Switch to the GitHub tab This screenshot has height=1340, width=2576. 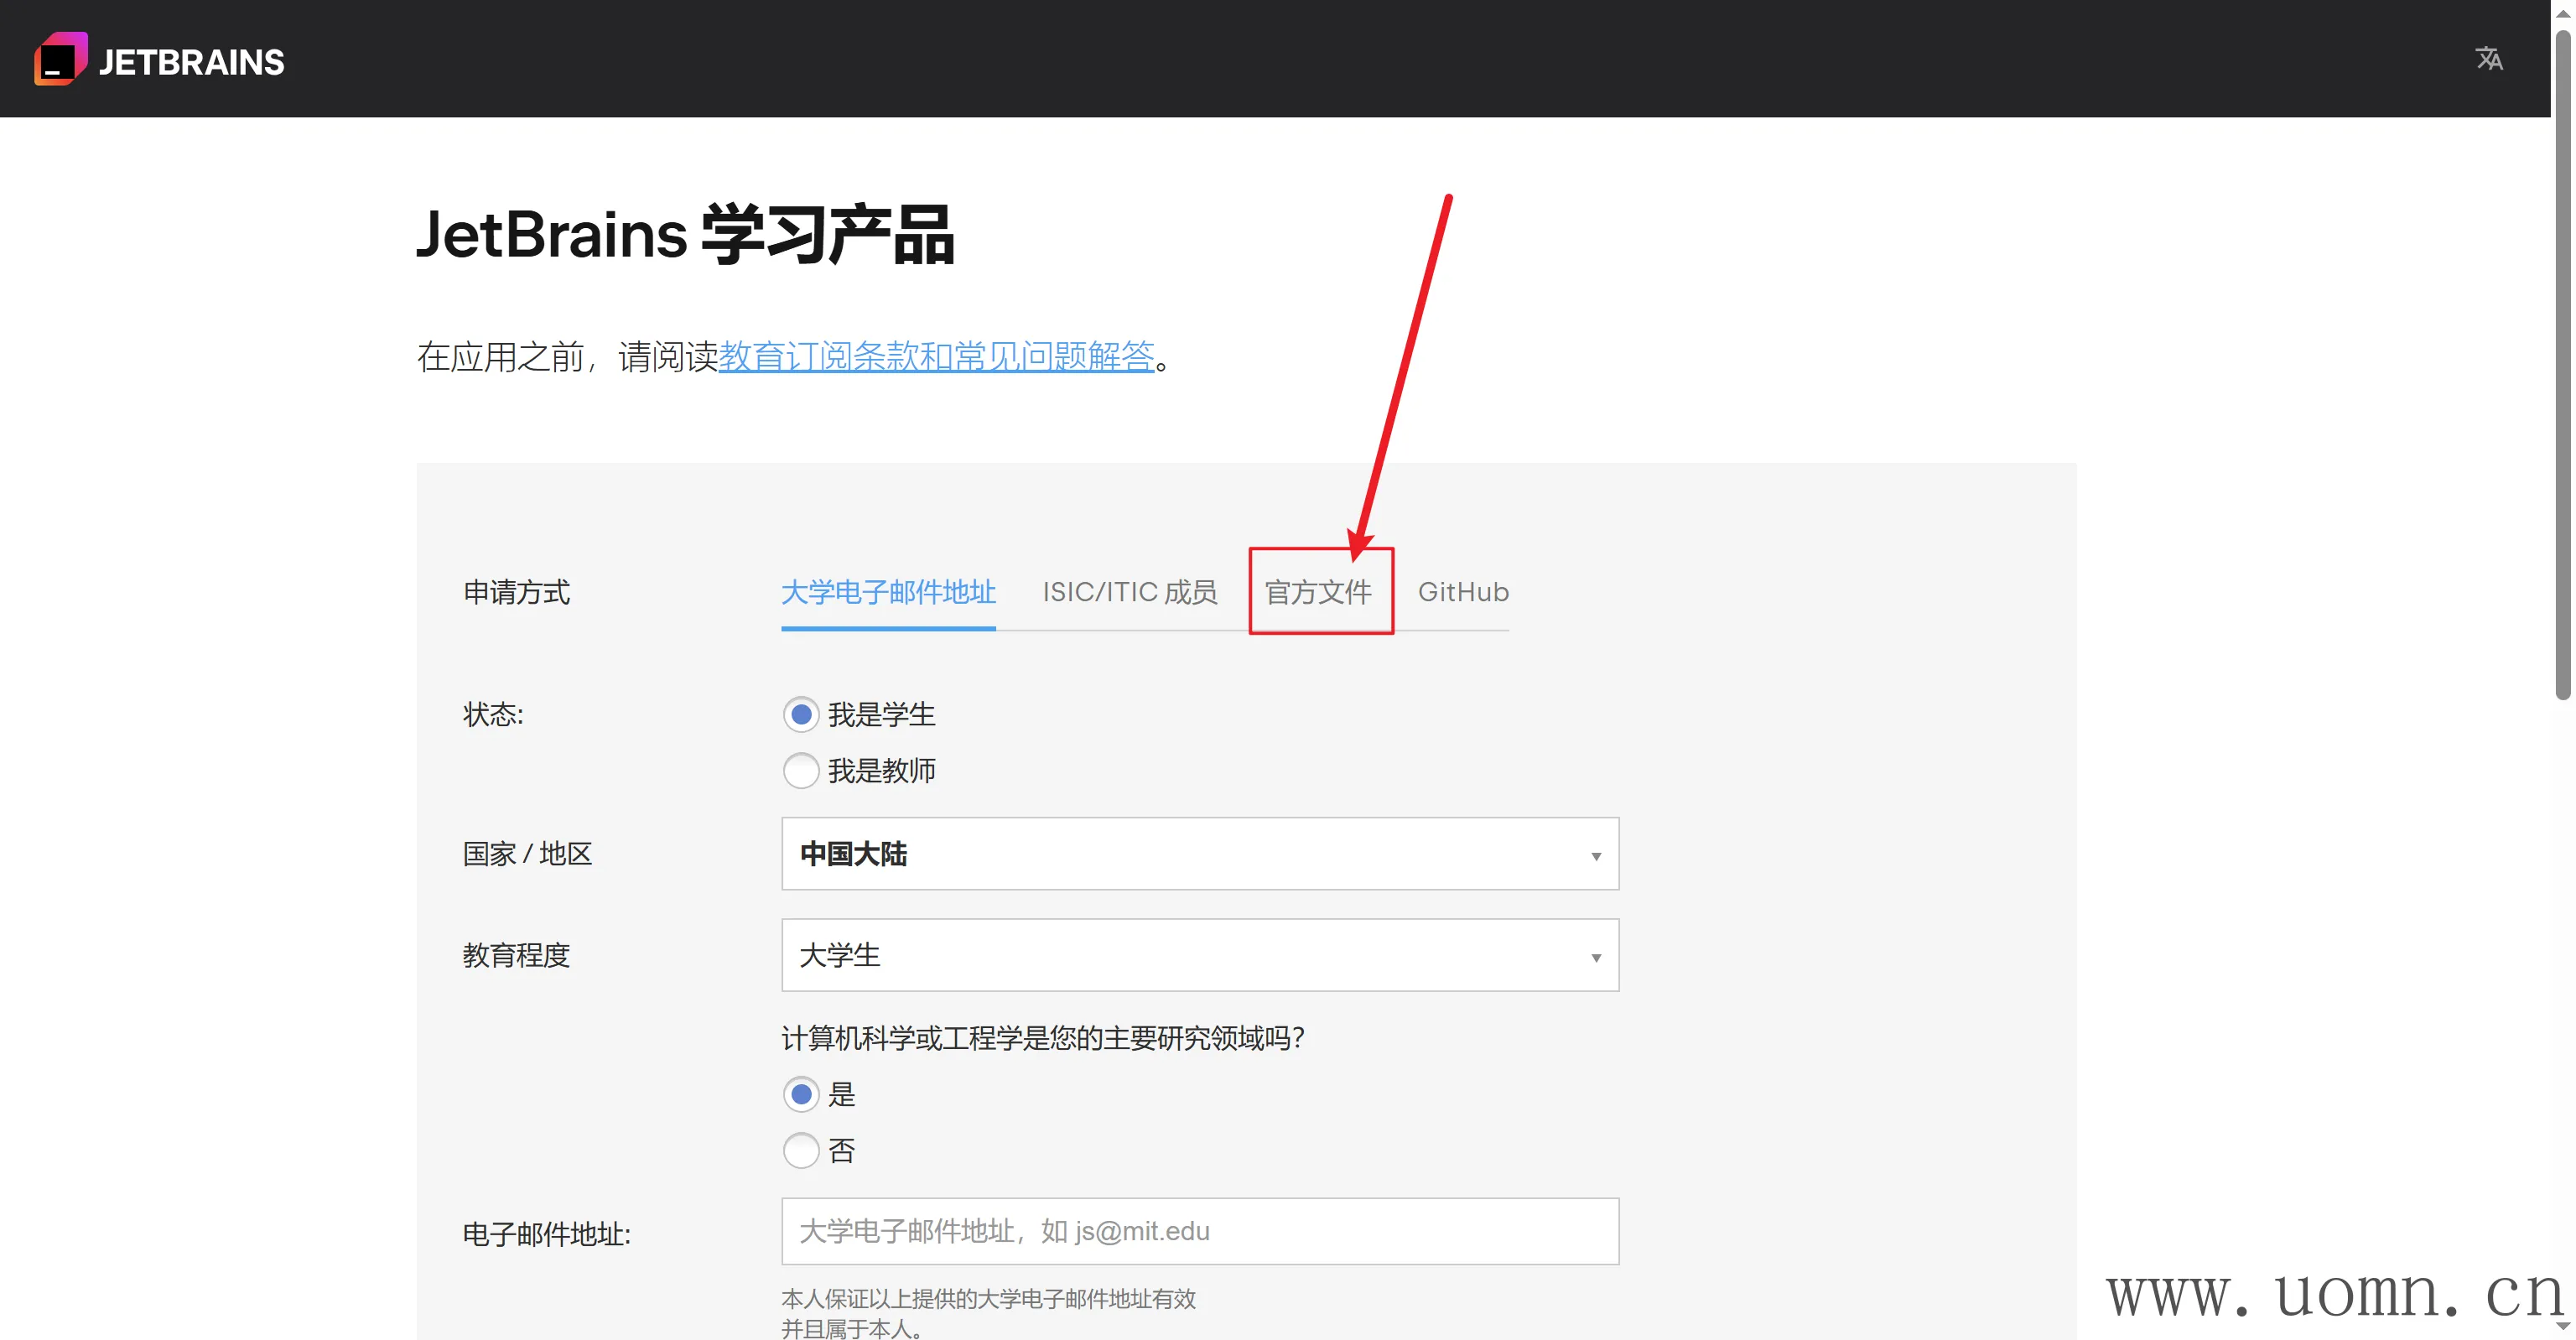1462,592
